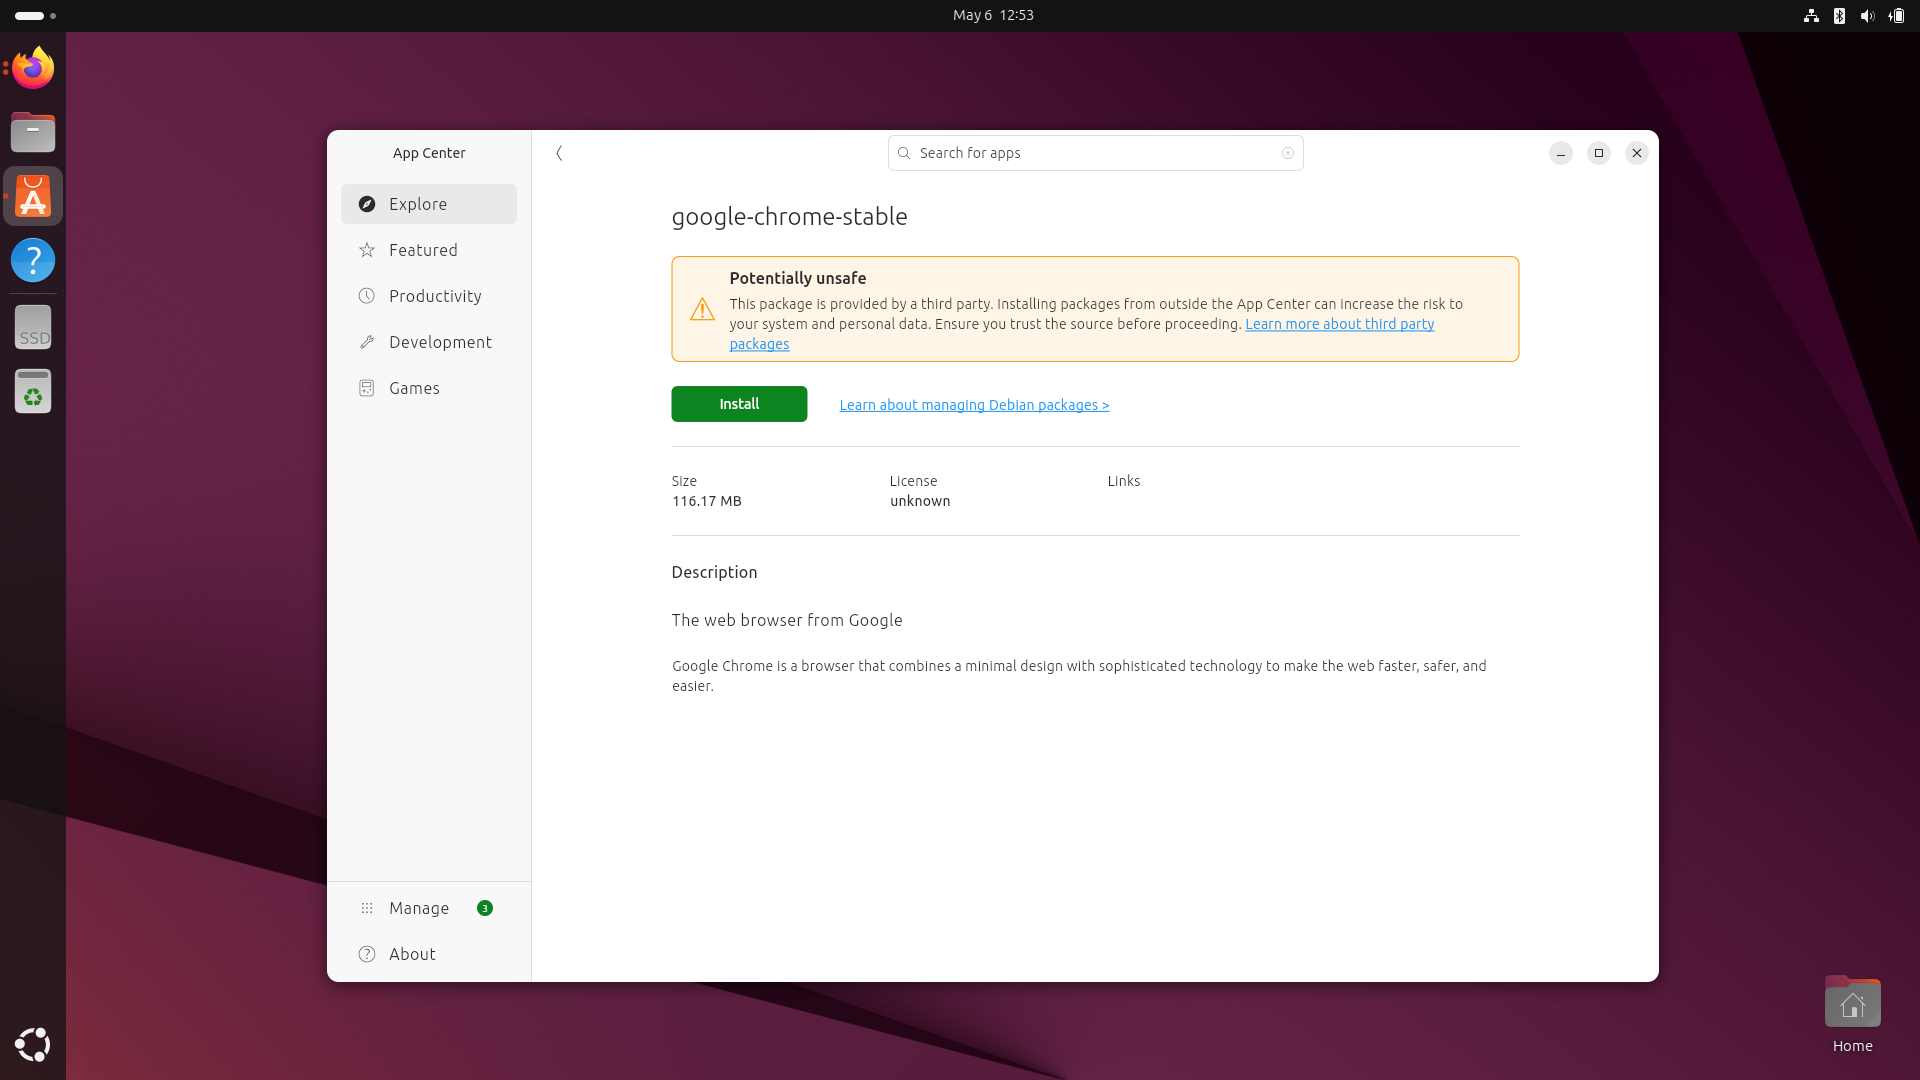The height and width of the screenshot is (1080, 1920).
Task: Click the App Center title text
Action: click(x=429, y=153)
